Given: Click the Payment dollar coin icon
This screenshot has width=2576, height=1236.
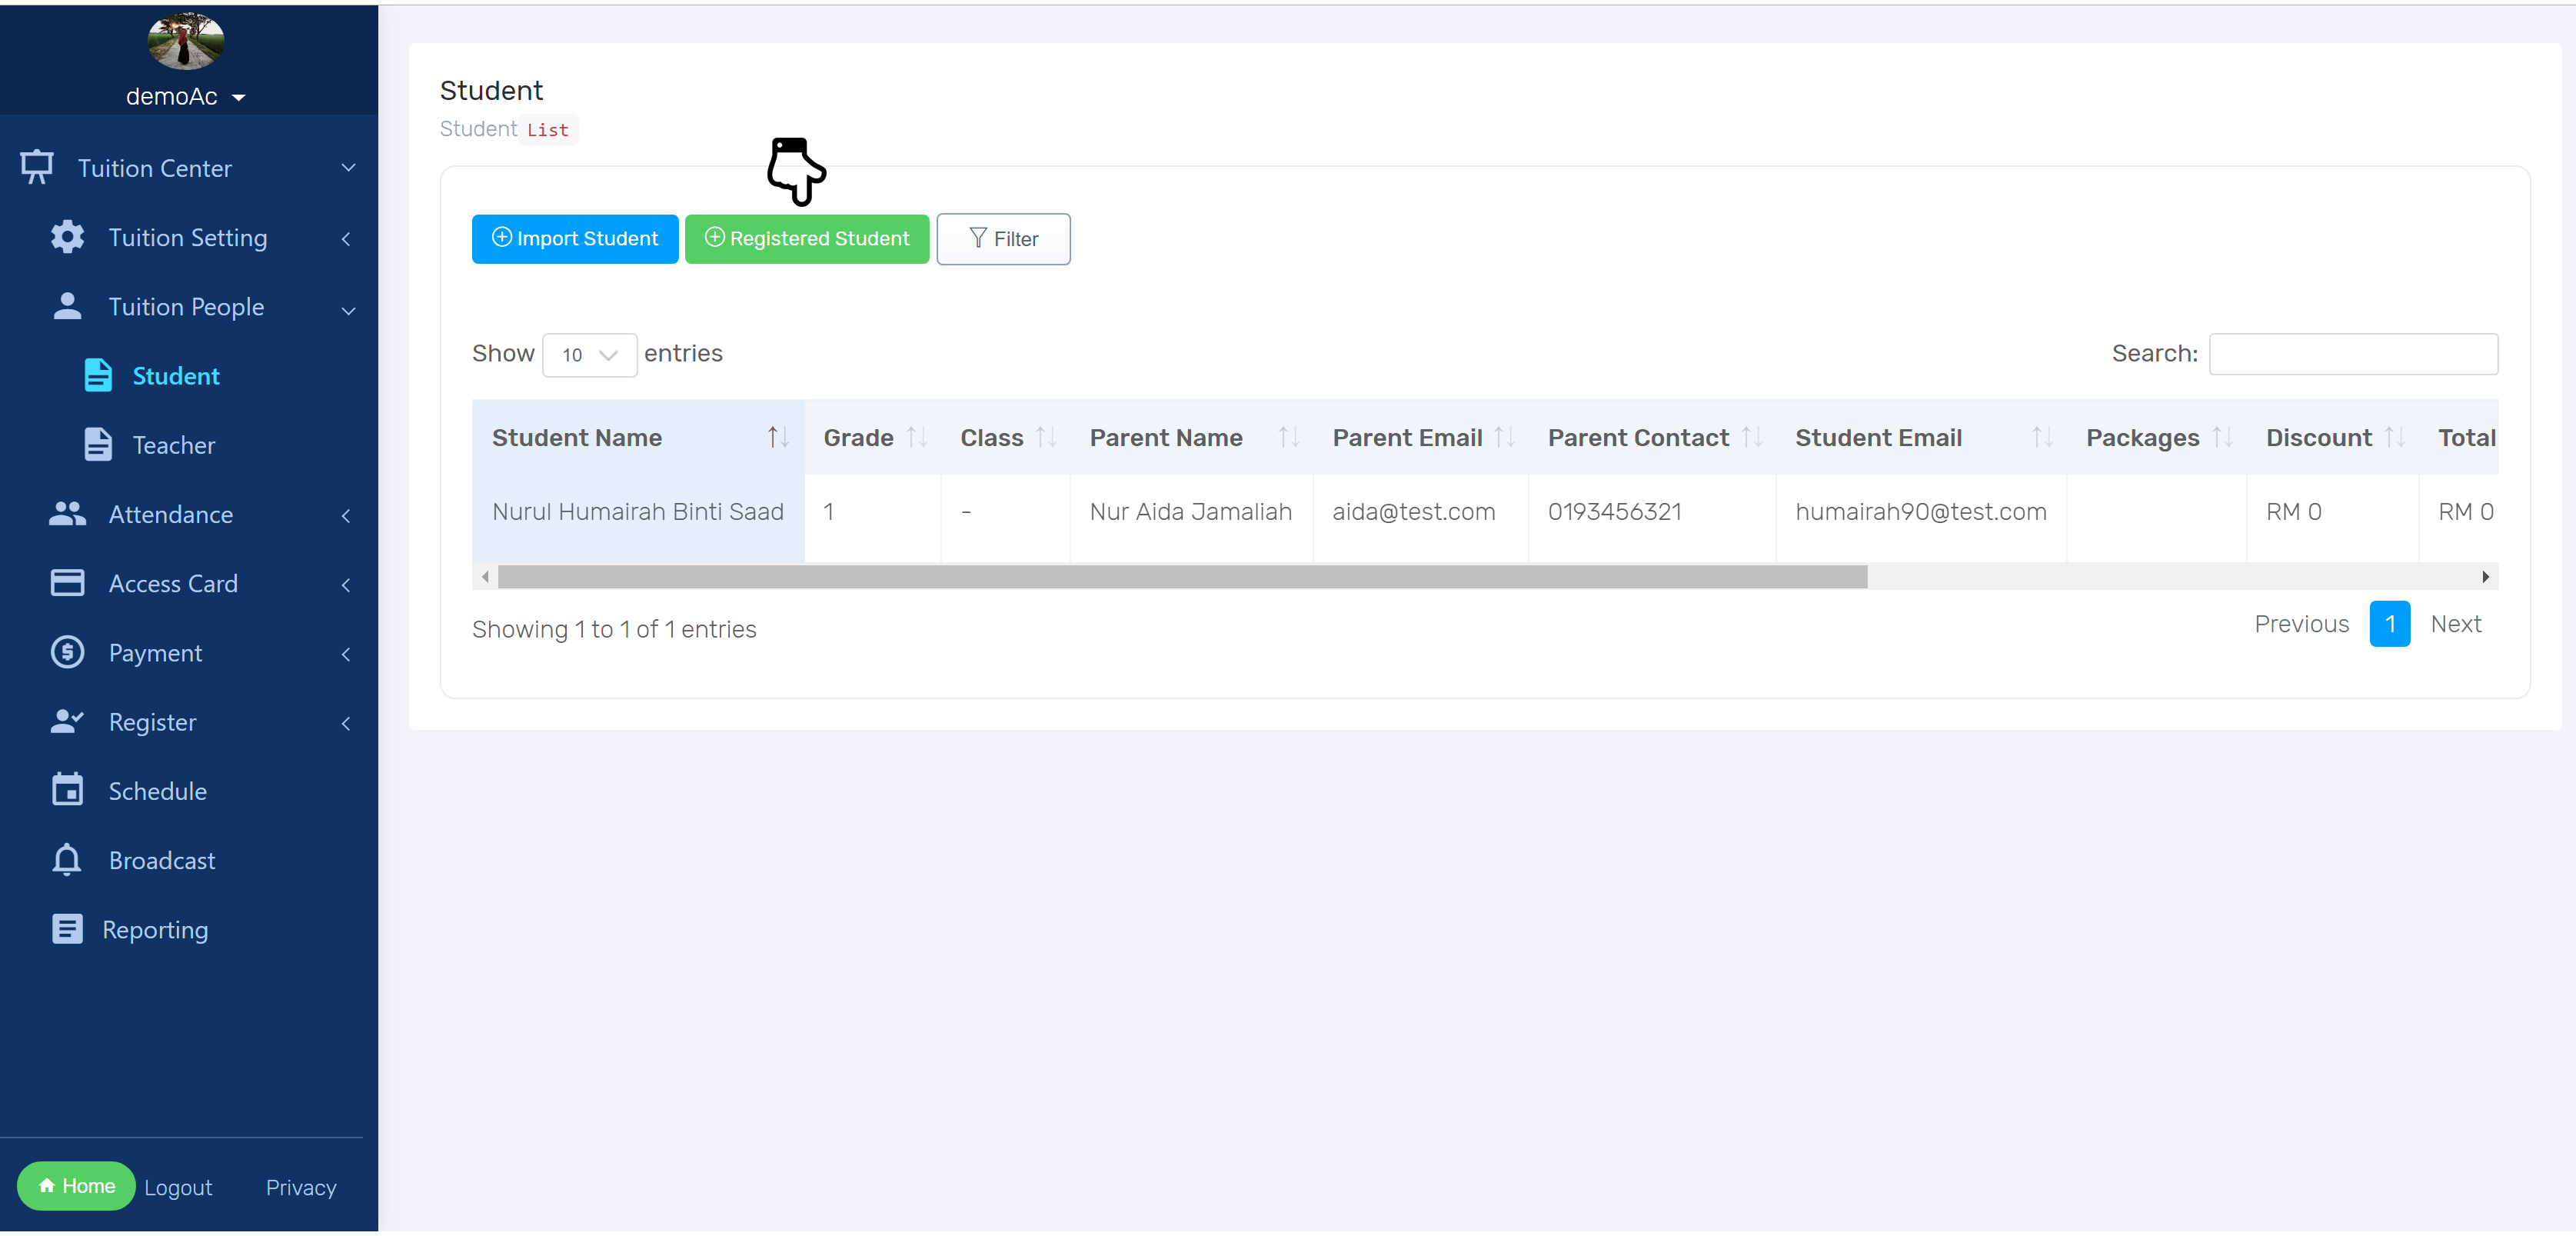Looking at the screenshot, I should 67,652.
